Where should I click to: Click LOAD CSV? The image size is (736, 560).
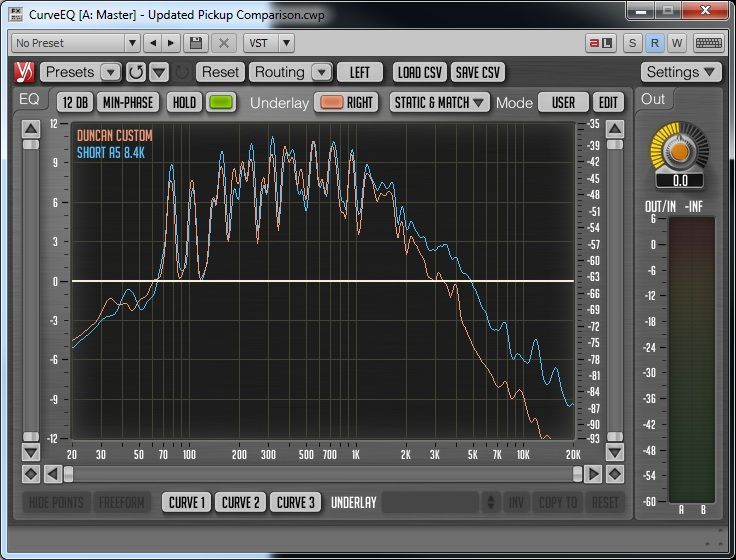coord(420,72)
